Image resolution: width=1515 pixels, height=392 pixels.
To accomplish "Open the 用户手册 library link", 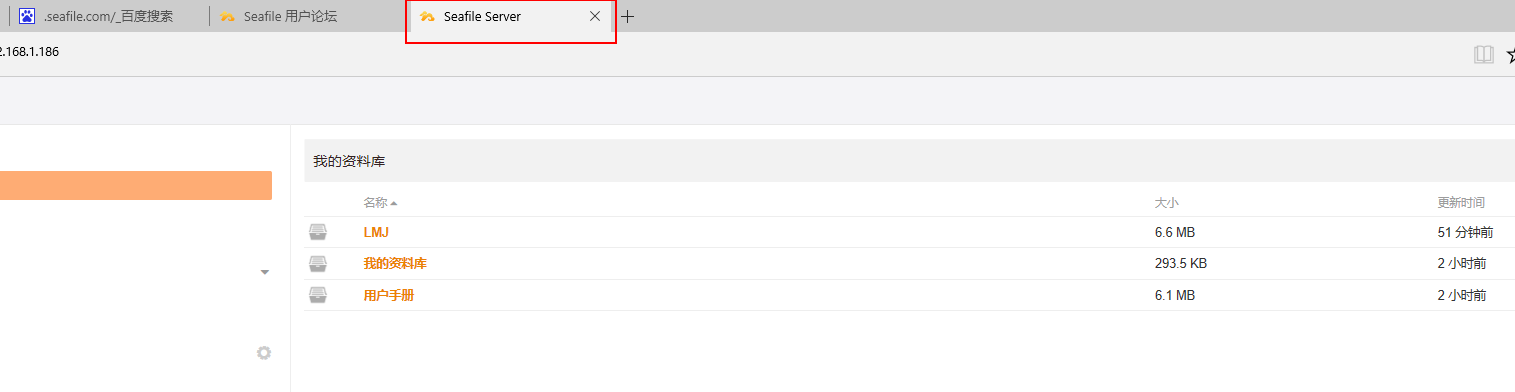I will click(388, 296).
